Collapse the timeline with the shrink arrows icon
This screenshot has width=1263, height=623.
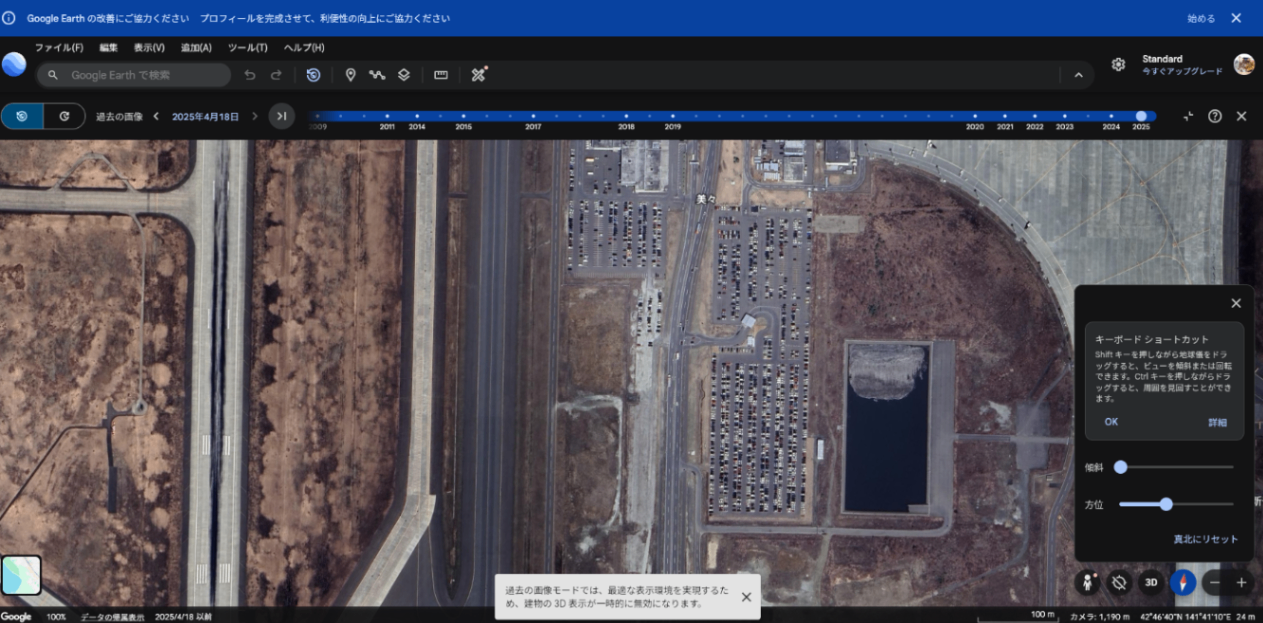click(x=1188, y=116)
